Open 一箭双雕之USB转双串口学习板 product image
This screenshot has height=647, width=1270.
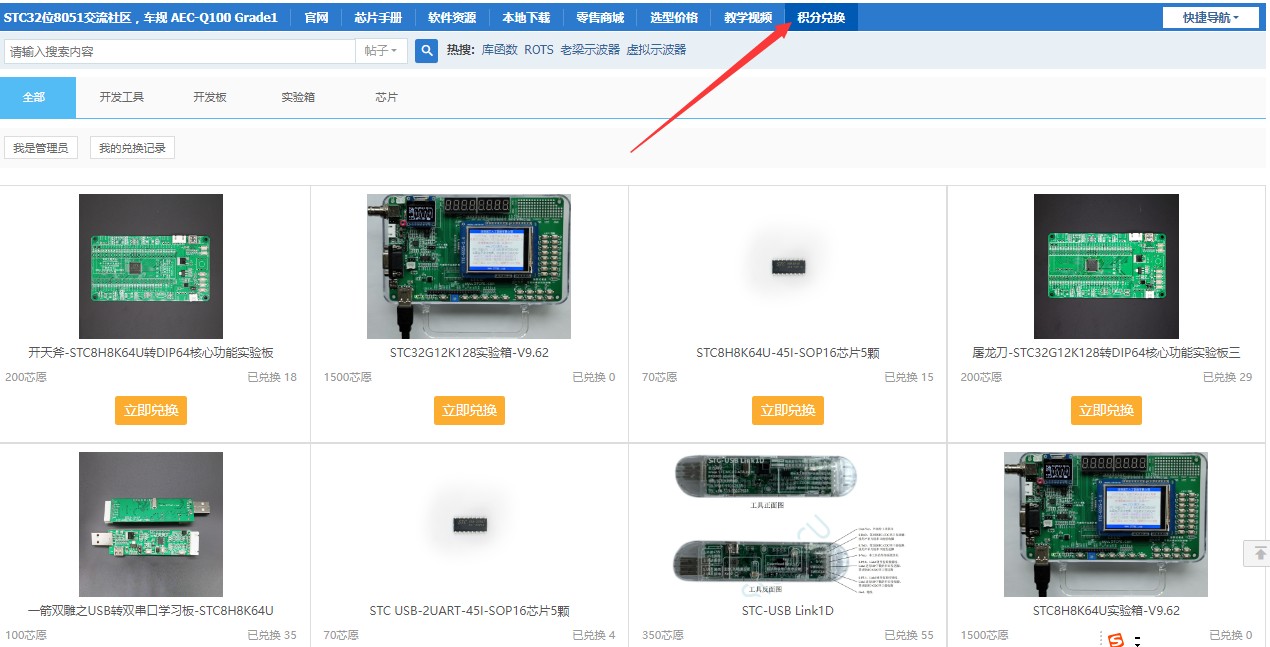[x=151, y=524]
